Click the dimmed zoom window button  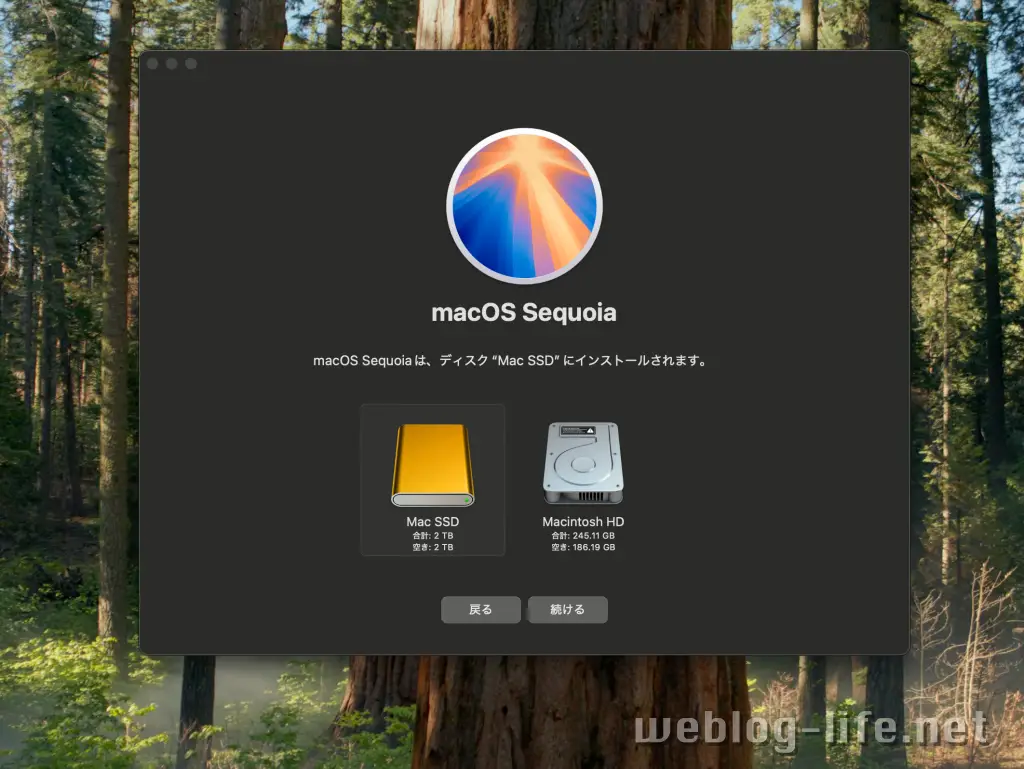tap(191, 63)
